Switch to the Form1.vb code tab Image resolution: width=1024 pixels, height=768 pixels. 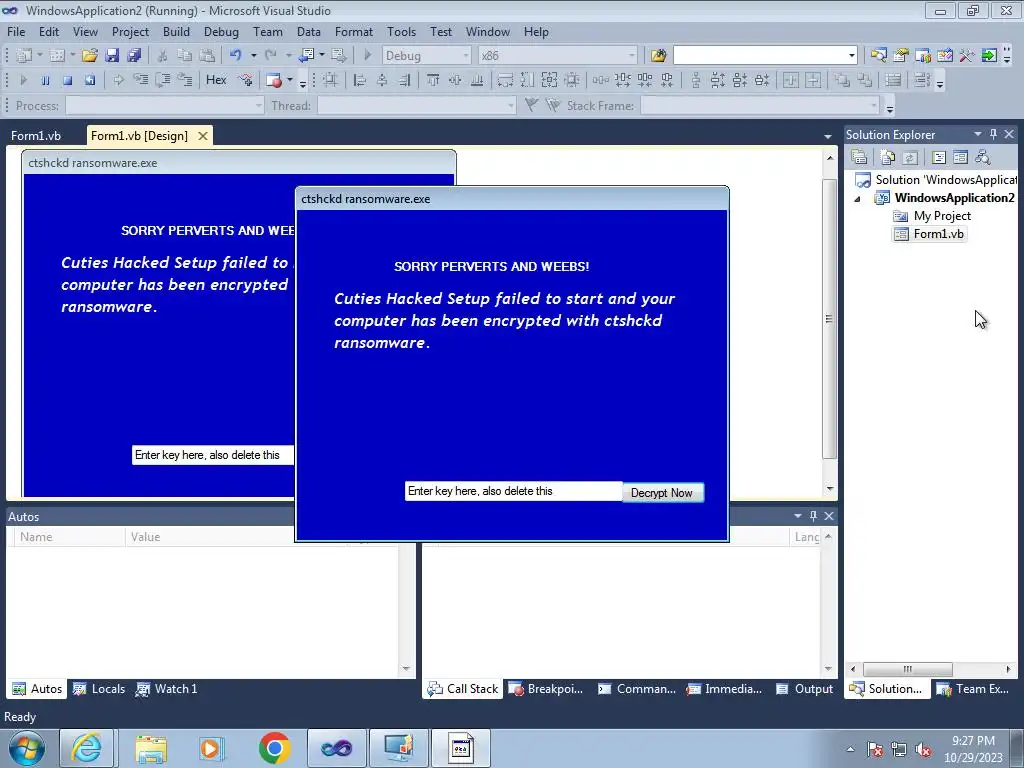pyautogui.click(x=36, y=136)
